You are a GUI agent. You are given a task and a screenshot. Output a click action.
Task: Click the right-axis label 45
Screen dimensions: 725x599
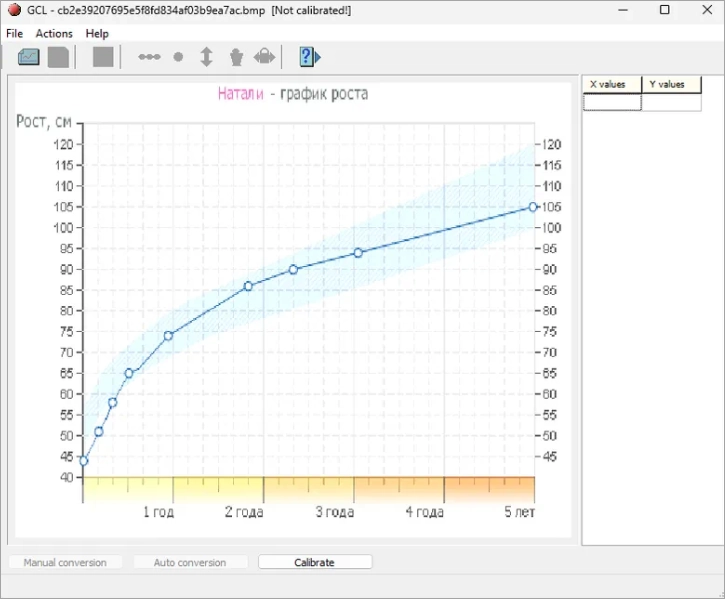pyautogui.click(x=549, y=457)
